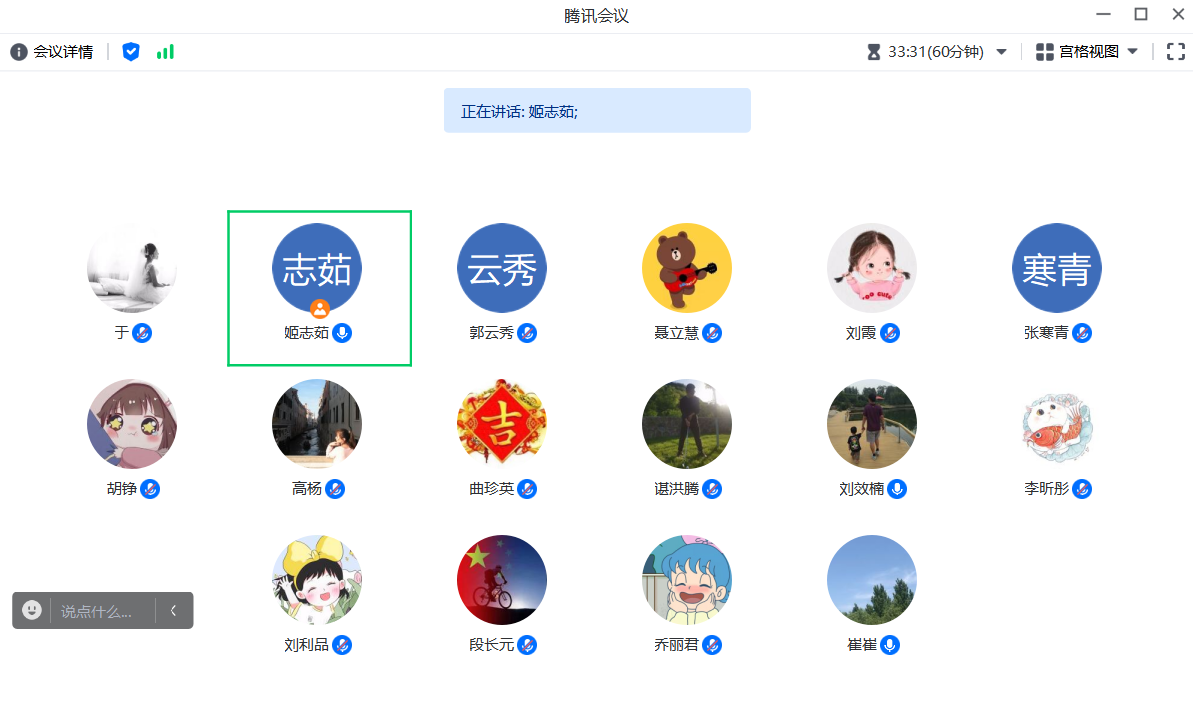The image size is (1193, 719).
Task: Collapse the chat bar with the chevron
Action: 173,610
